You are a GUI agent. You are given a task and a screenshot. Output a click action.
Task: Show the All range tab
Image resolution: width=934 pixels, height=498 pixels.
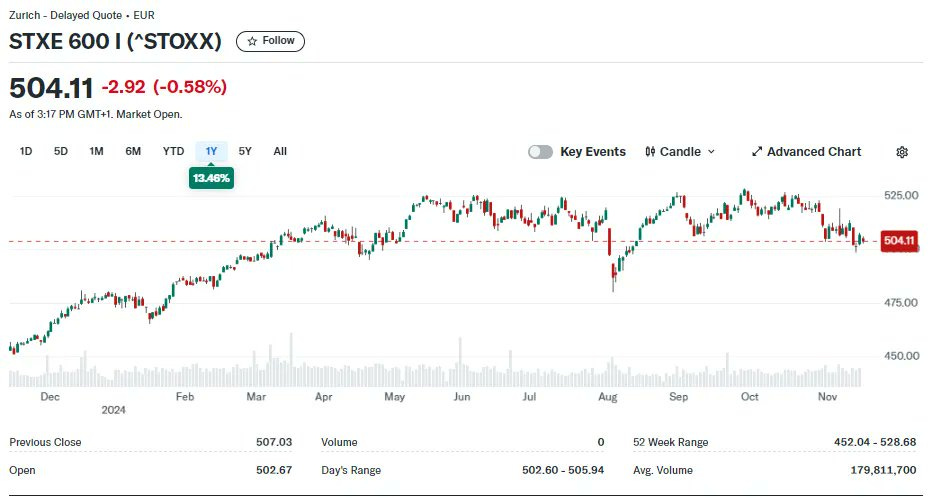pyautogui.click(x=280, y=151)
